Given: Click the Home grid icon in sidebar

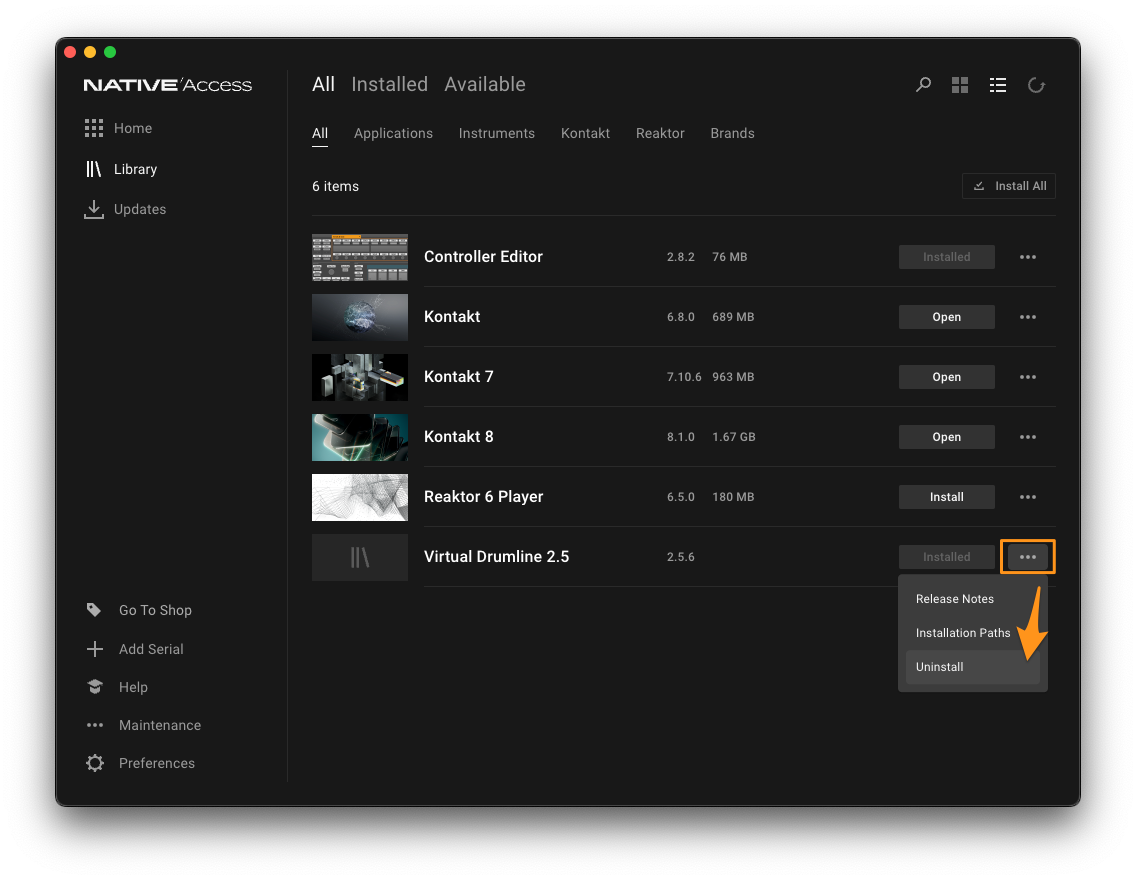Looking at the screenshot, I should tap(93, 128).
